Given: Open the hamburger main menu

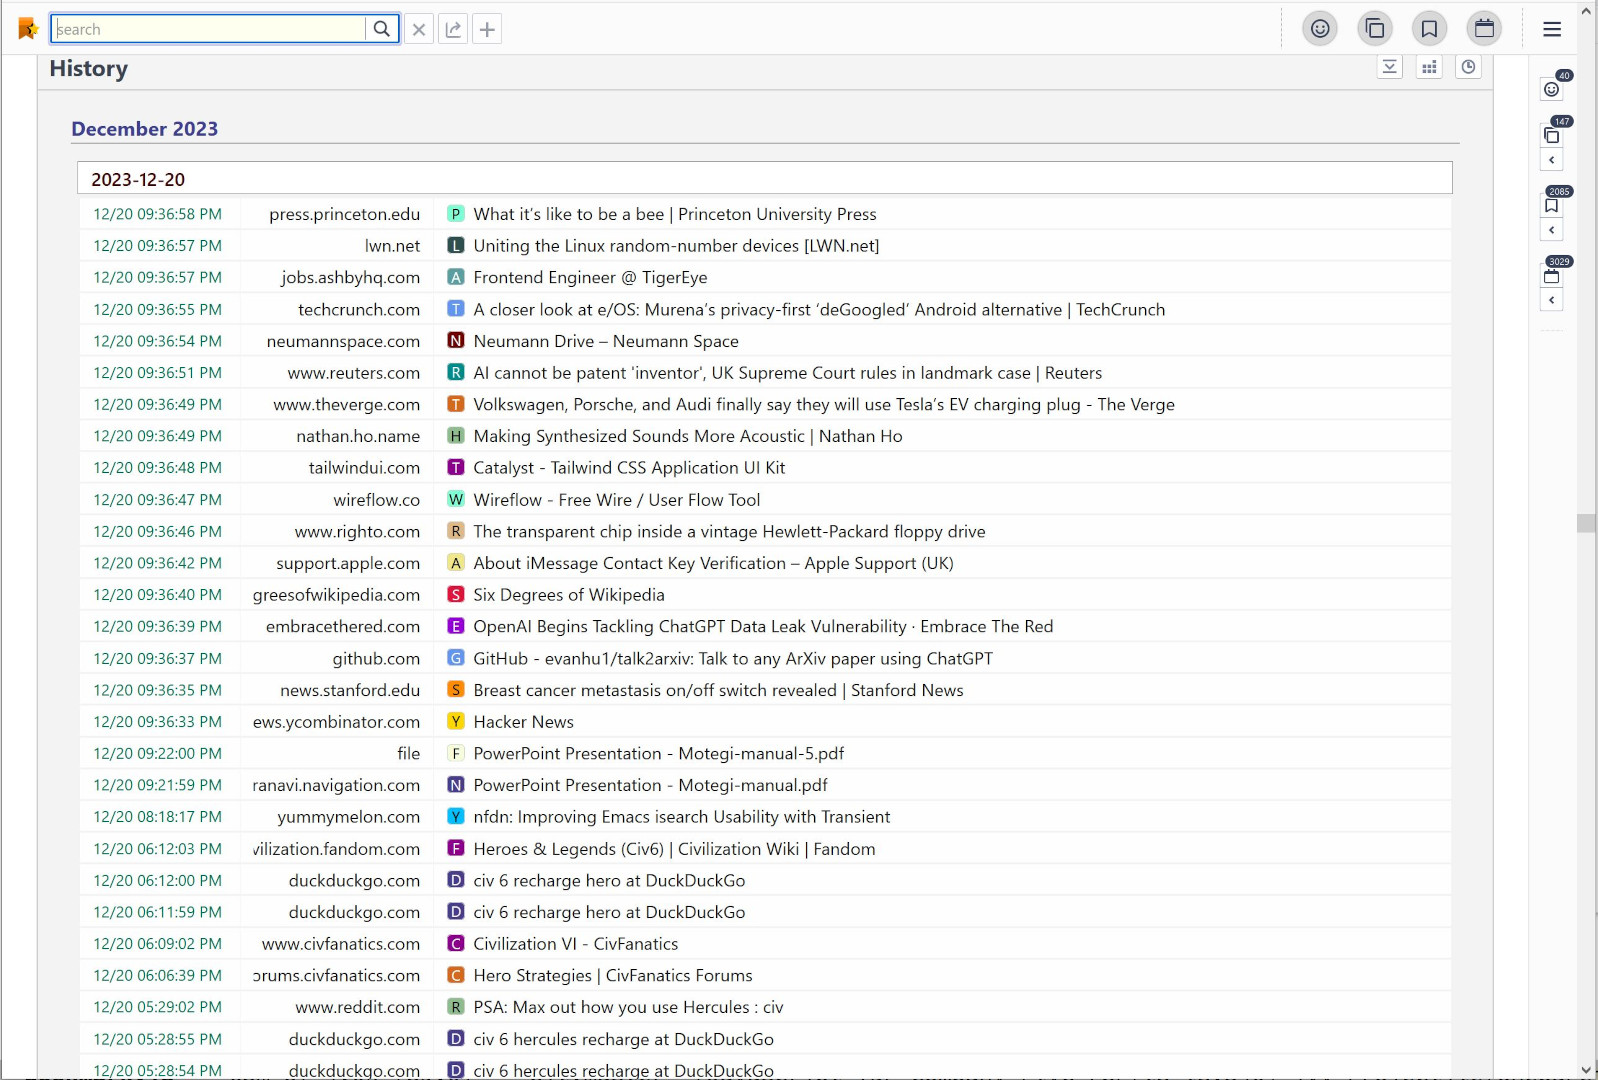Looking at the screenshot, I should click(x=1552, y=29).
